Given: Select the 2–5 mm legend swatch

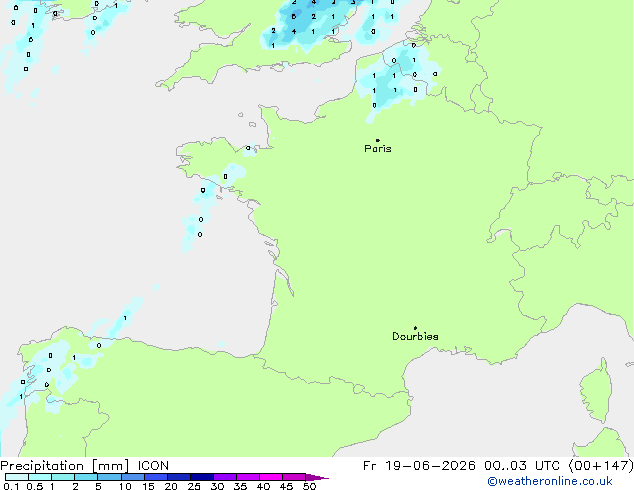Looking at the screenshot, I should pos(86,477).
